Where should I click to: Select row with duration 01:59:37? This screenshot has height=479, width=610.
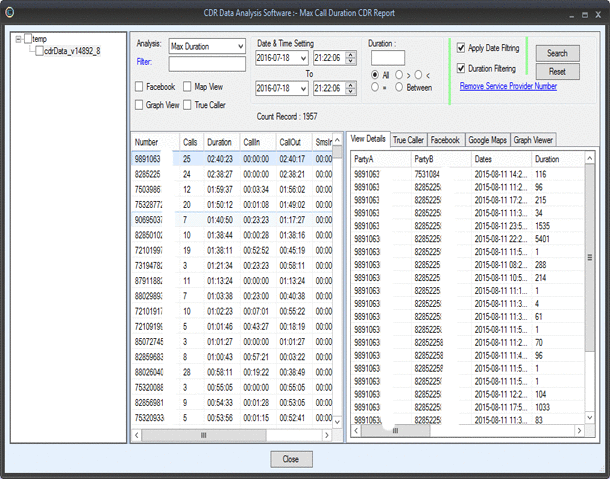(232, 189)
